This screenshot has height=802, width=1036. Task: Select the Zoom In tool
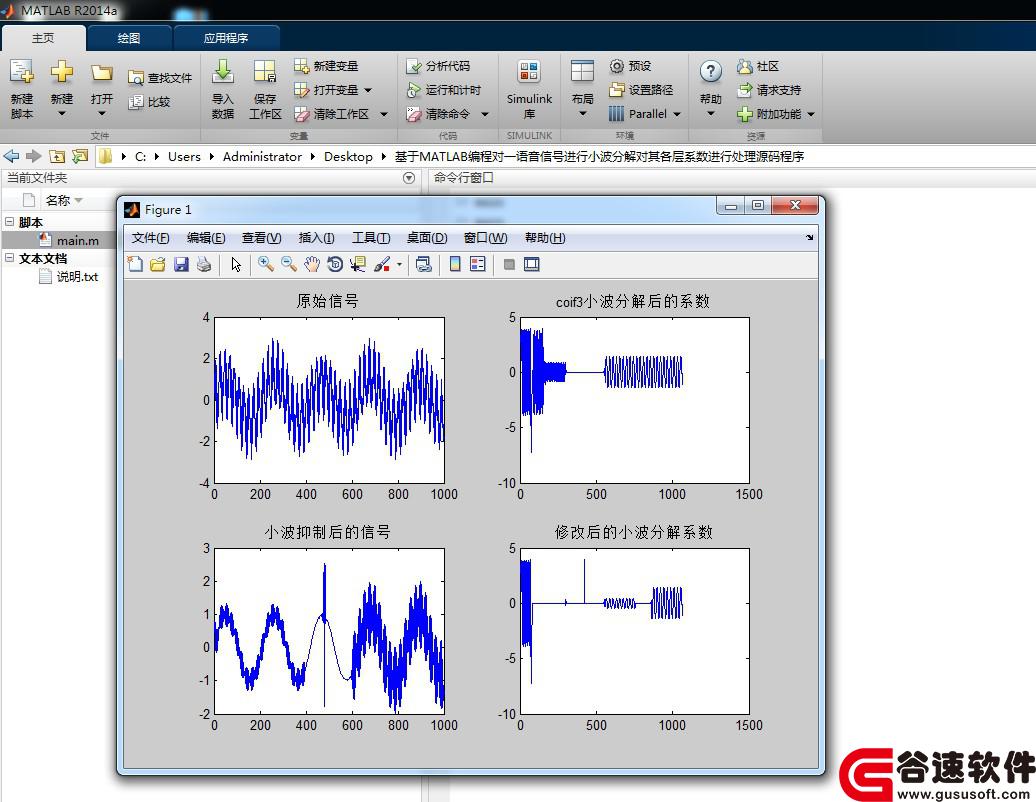click(x=266, y=264)
